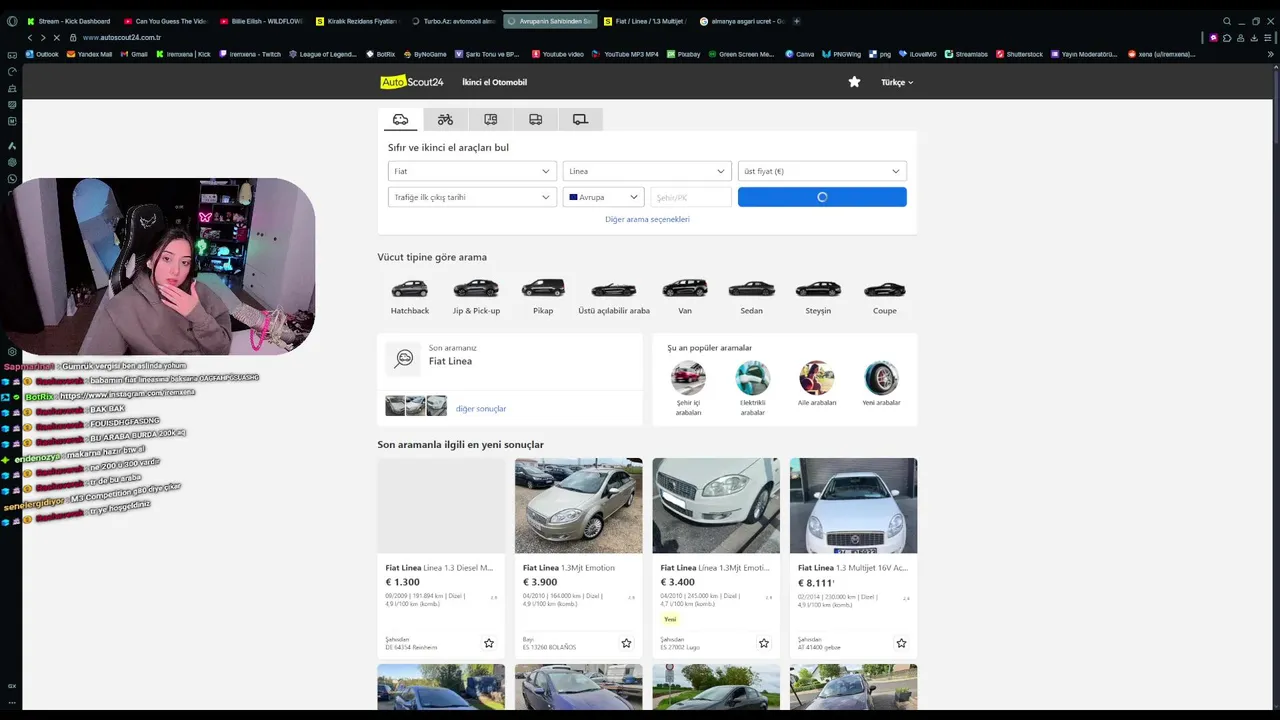Viewport: 1280px width, 720px height.
Task: Open Elektrikli arabalar popular search
Action: [752, 388]
